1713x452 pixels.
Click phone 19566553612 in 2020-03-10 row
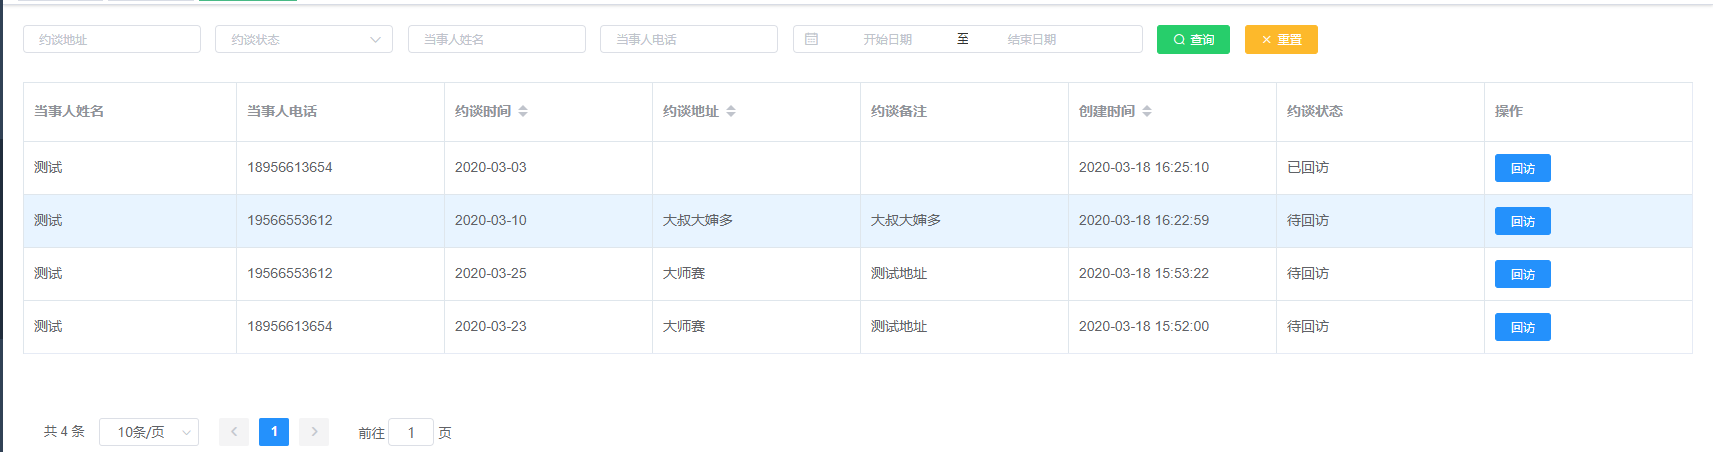coord(290,220)
